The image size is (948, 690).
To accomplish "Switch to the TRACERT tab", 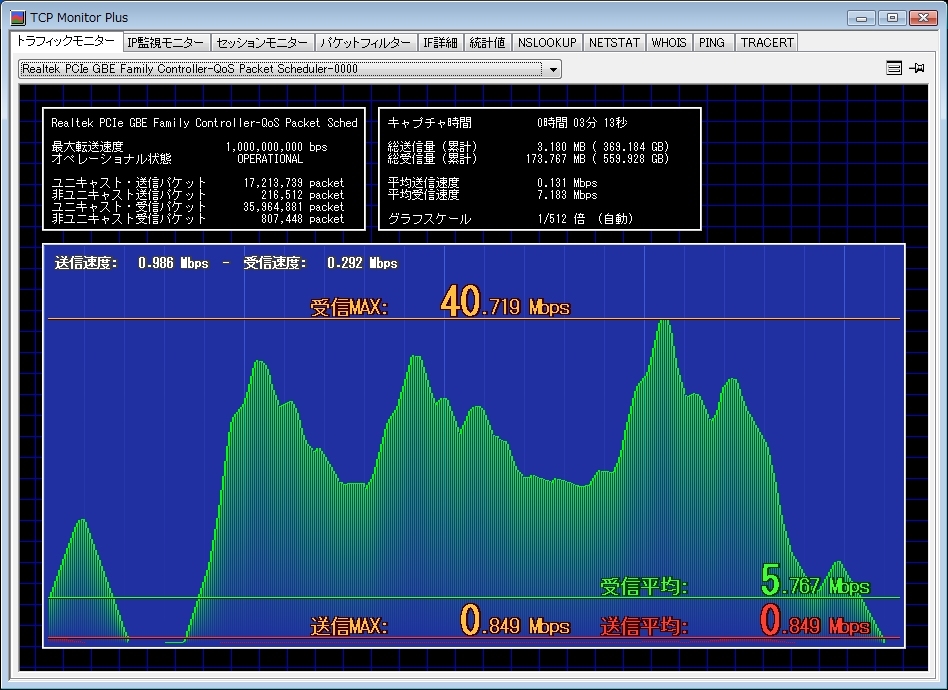I will [x=767, y=42].
